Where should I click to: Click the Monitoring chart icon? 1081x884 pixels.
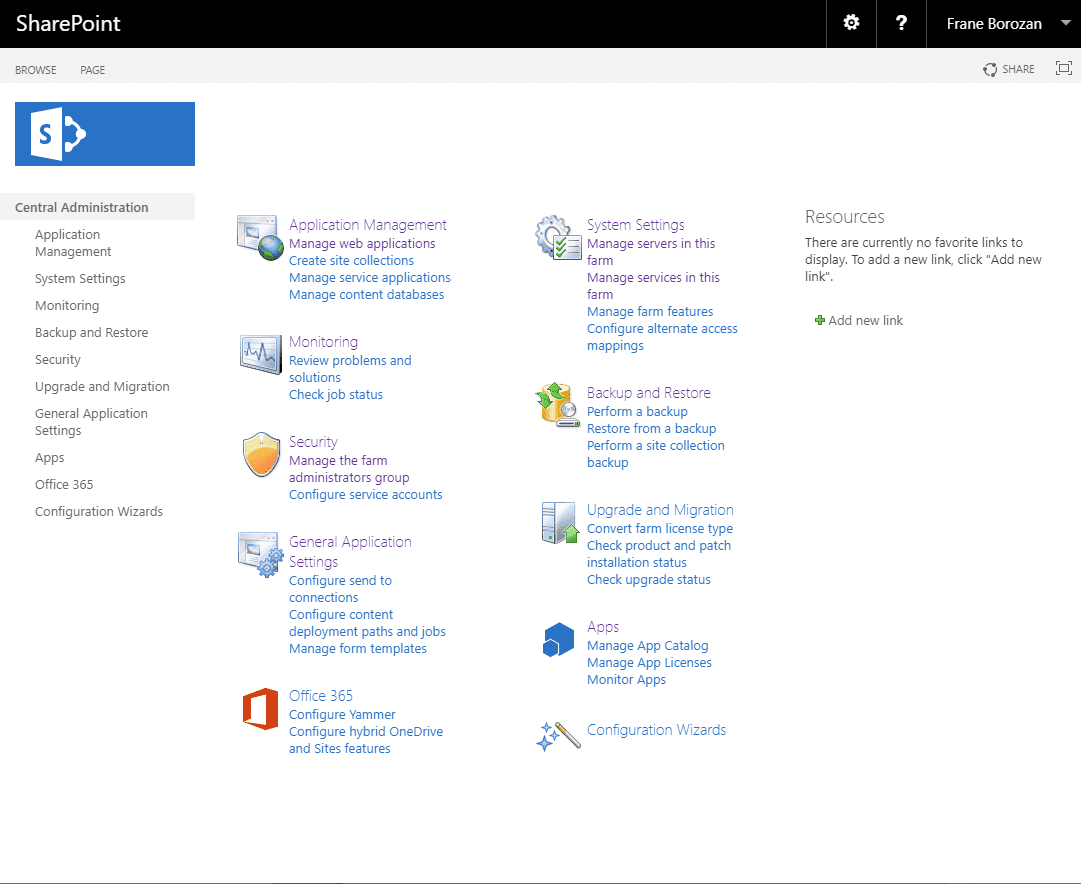coord(261,354)
